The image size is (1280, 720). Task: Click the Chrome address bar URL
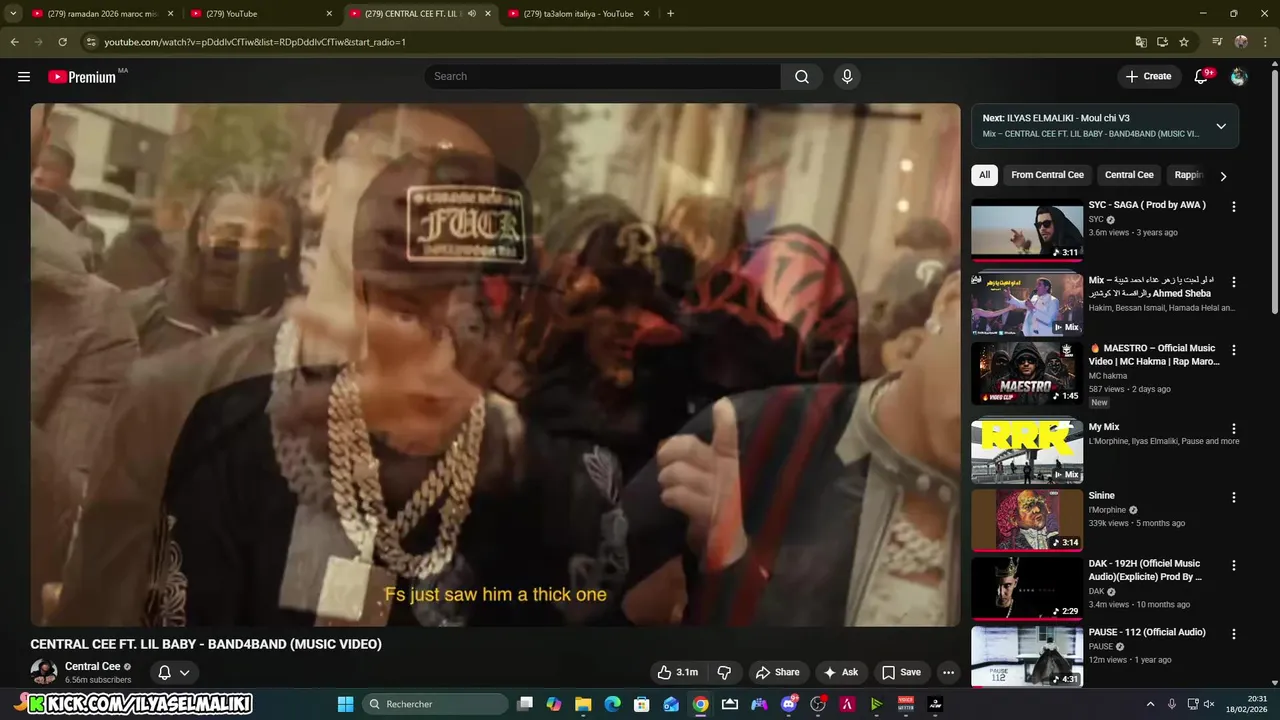click(255, 42)
